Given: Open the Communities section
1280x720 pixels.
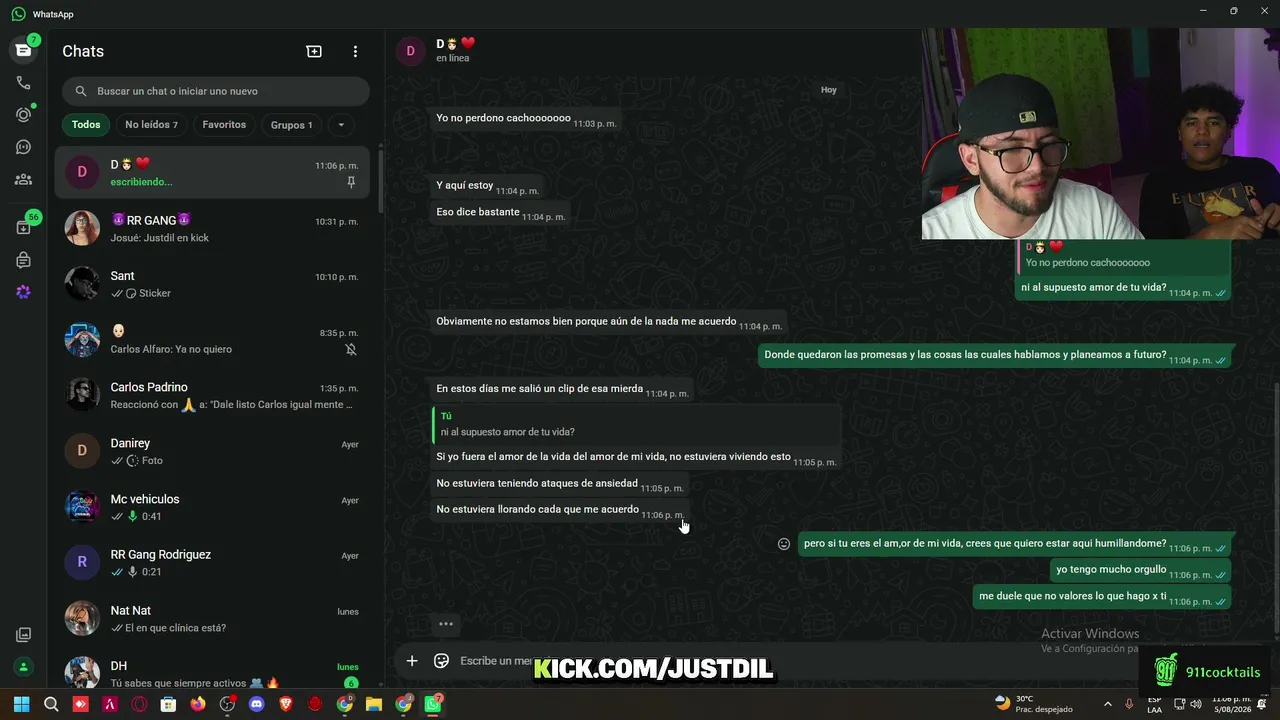Looking at the screenshot, I should [x=23, y=180].
